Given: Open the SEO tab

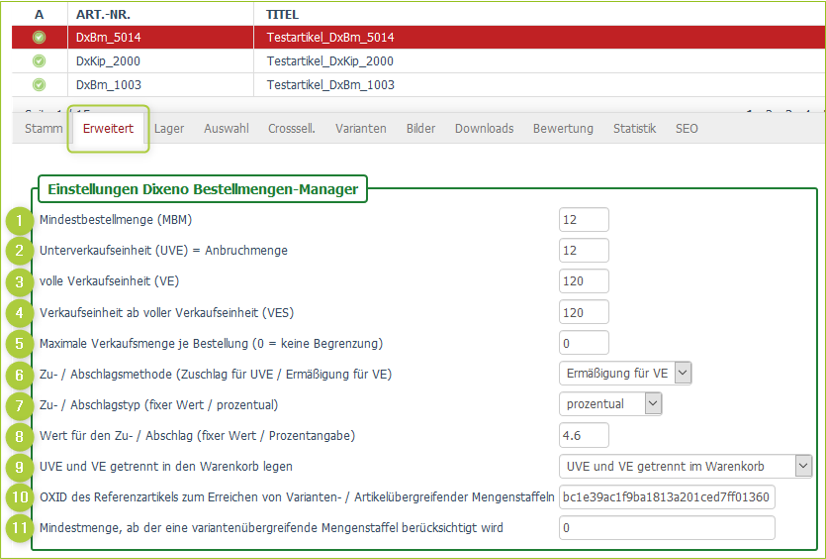Looking at the screenshot, I should pos(686,129).
